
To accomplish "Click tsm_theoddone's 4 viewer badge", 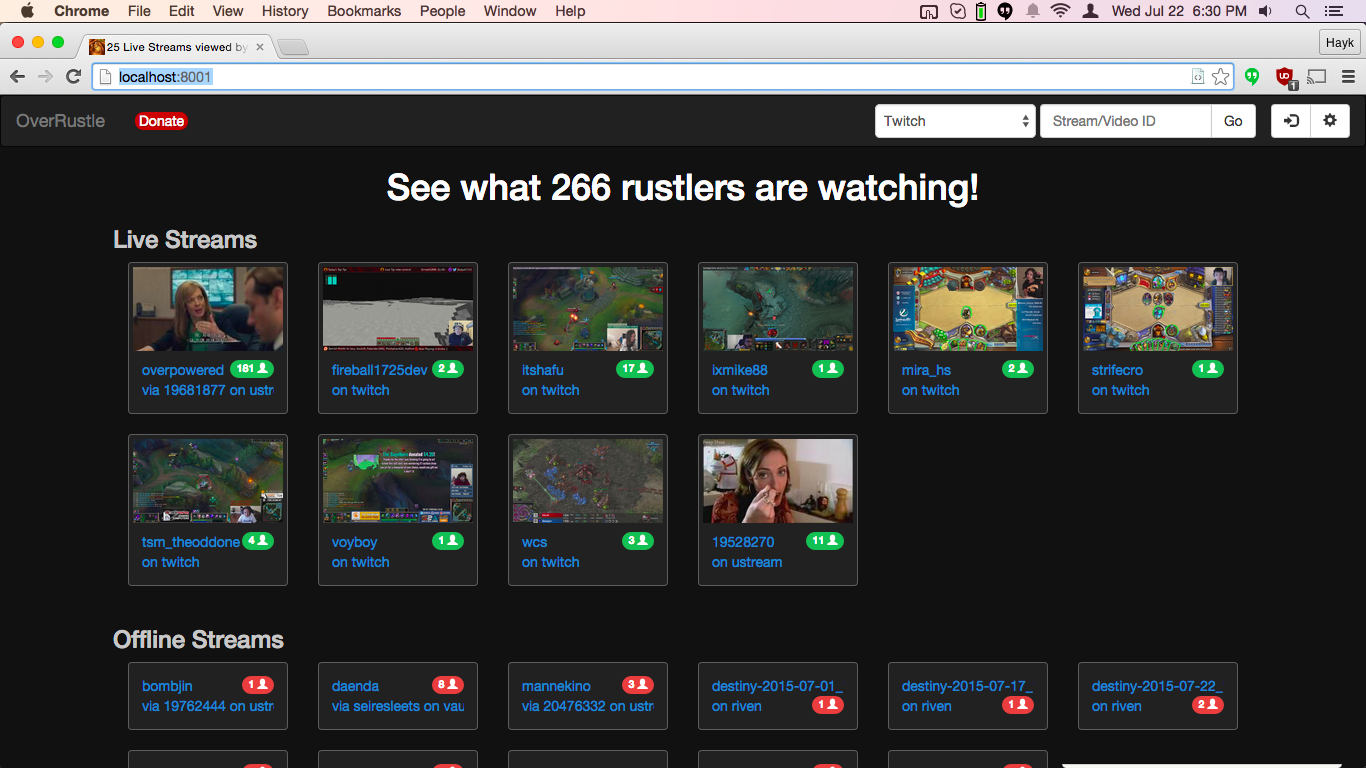I will [258, 541].
